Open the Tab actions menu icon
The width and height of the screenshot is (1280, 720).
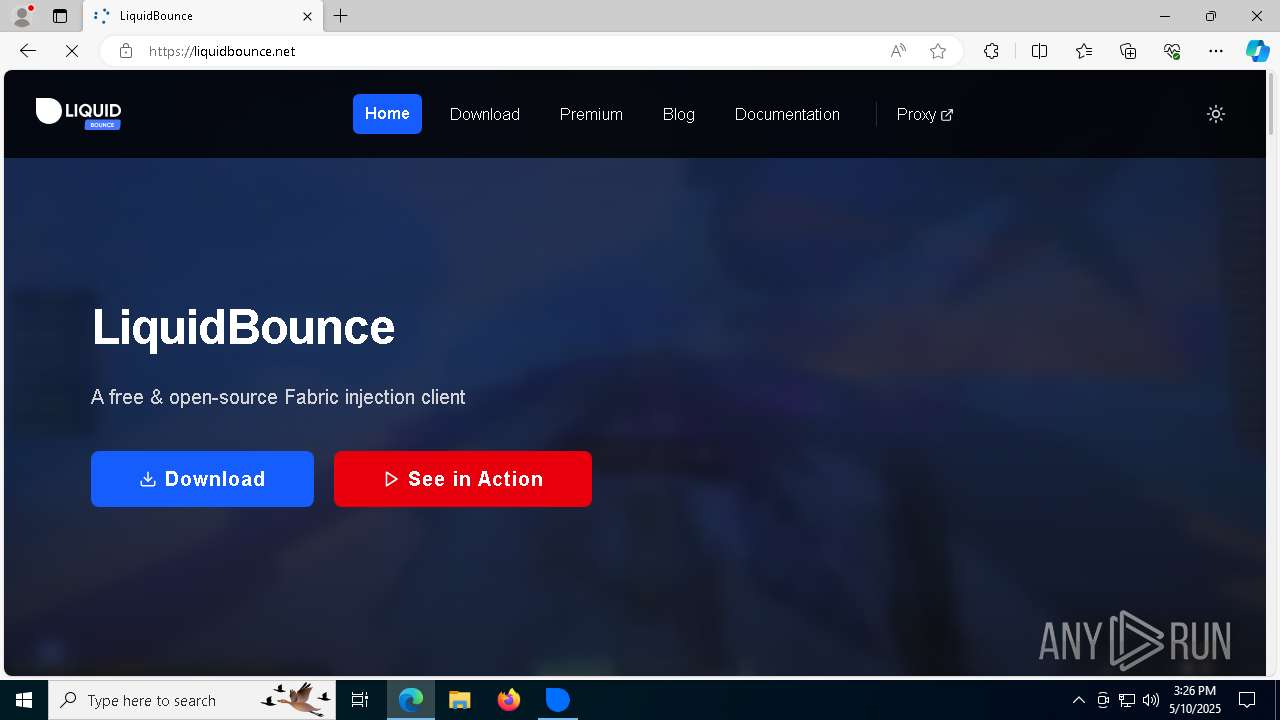(60, 16)
